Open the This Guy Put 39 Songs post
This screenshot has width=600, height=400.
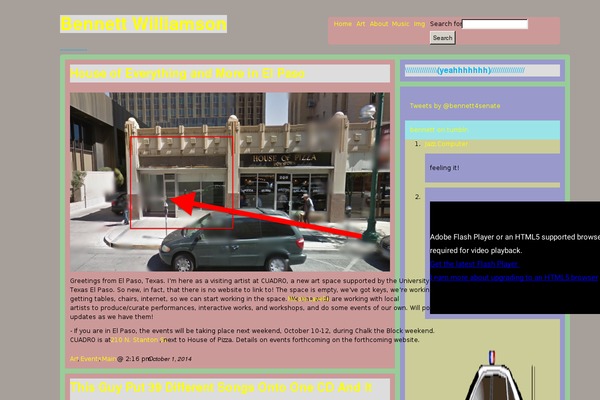click(221, 387)
